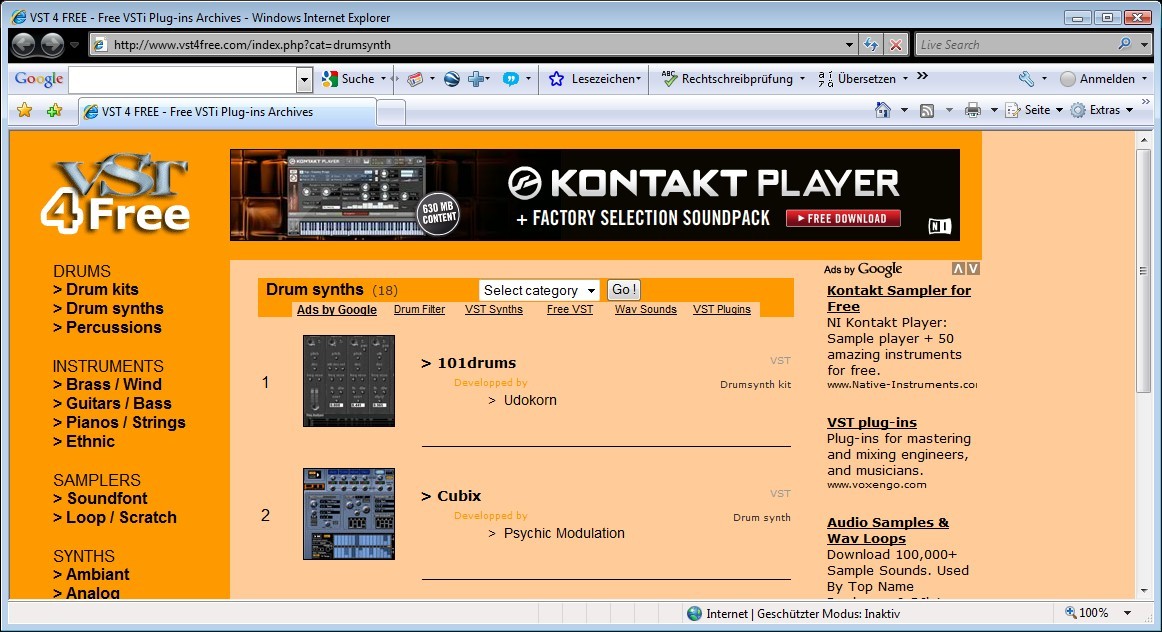The width and height of the screenshot is (1162, 632).
Task: Expand the Google search box dropdown arrow
Action: coord(304,79)
